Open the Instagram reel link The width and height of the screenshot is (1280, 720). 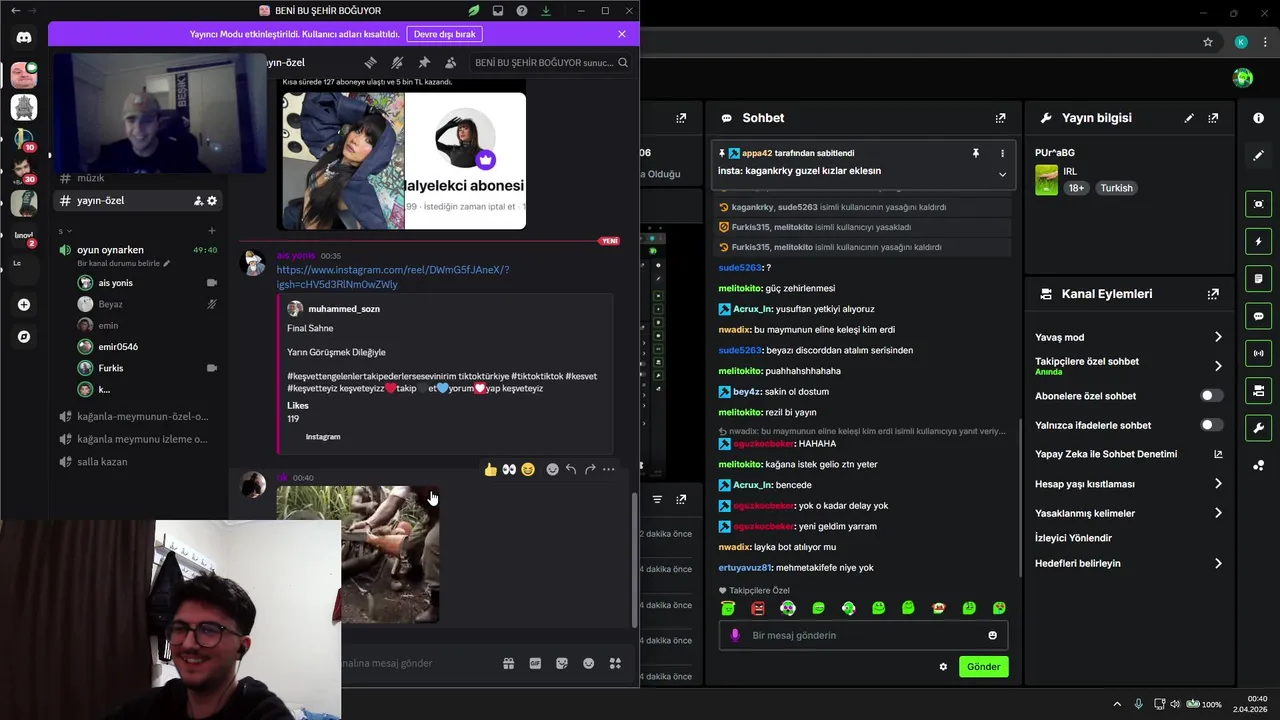(393, 277)
